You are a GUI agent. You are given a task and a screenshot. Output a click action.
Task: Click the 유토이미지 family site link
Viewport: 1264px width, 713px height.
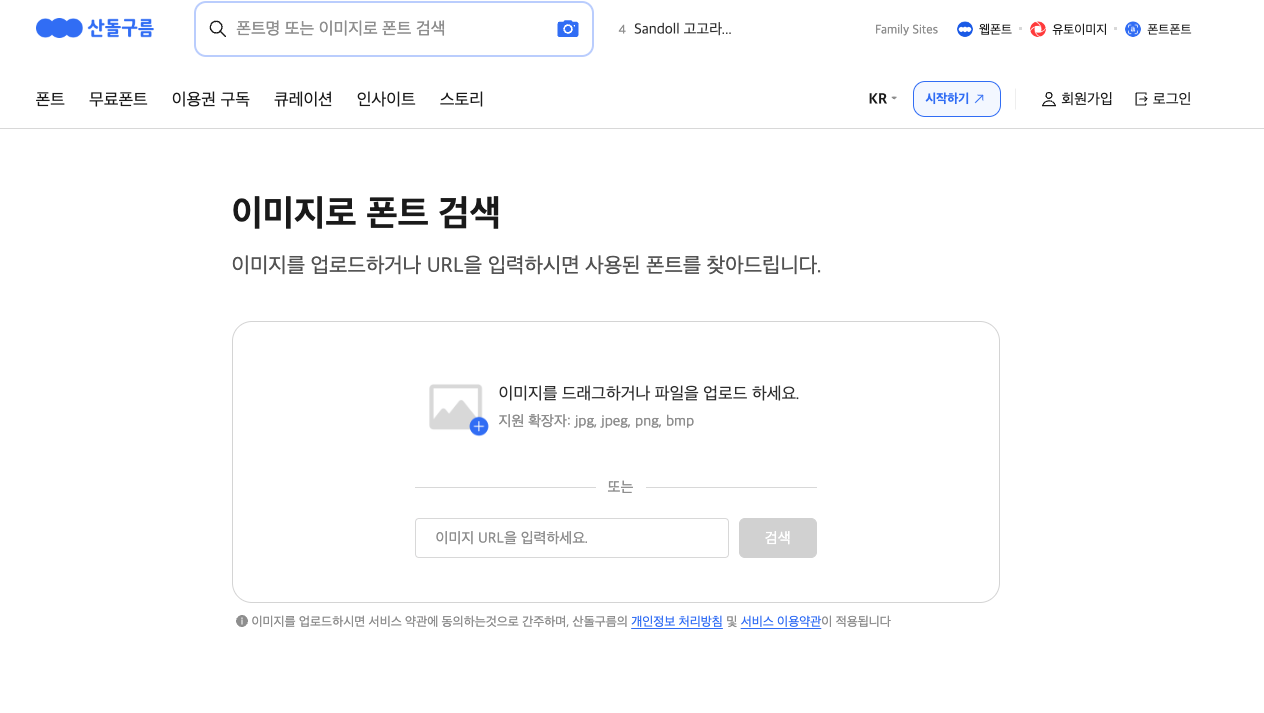[1079, 29]
